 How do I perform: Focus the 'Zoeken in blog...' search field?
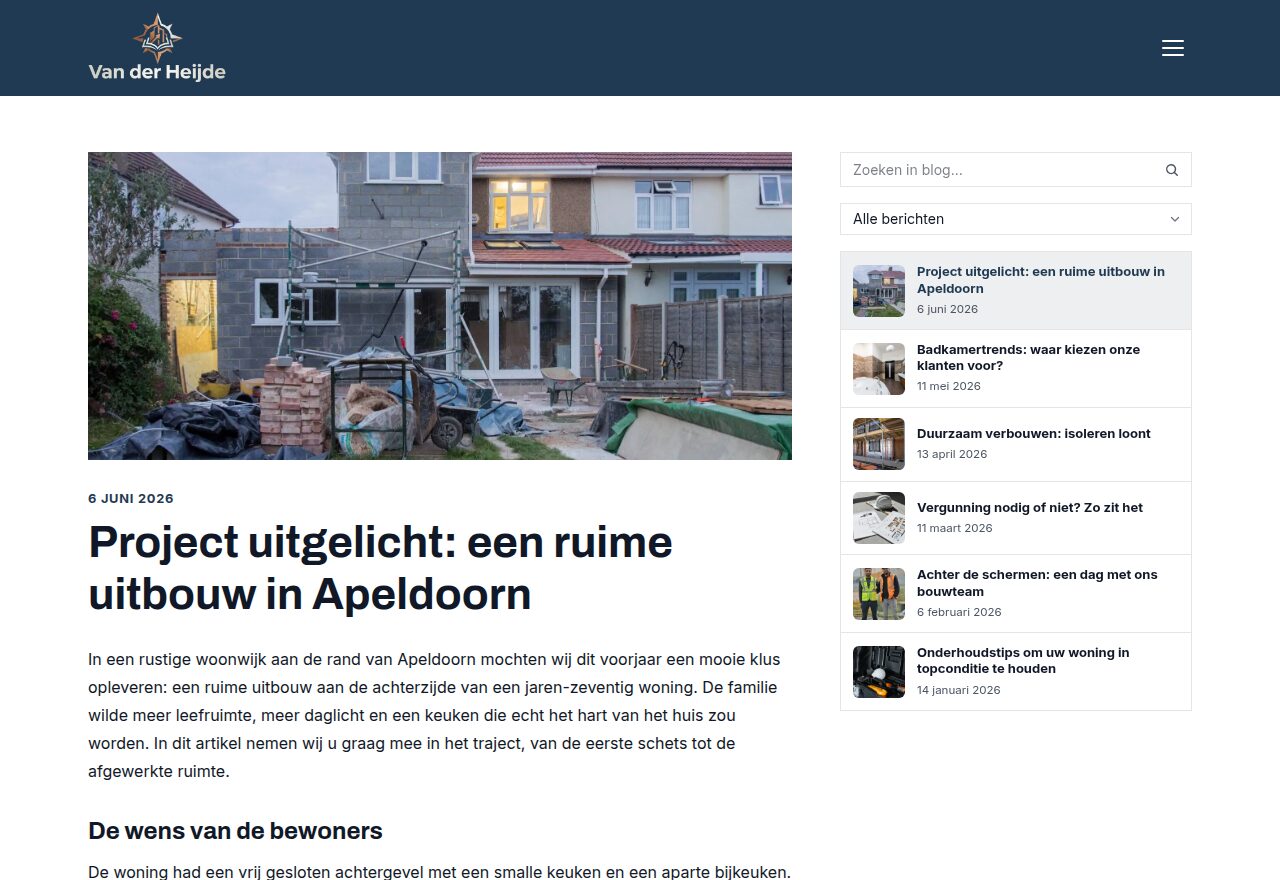pos(1015,170)
